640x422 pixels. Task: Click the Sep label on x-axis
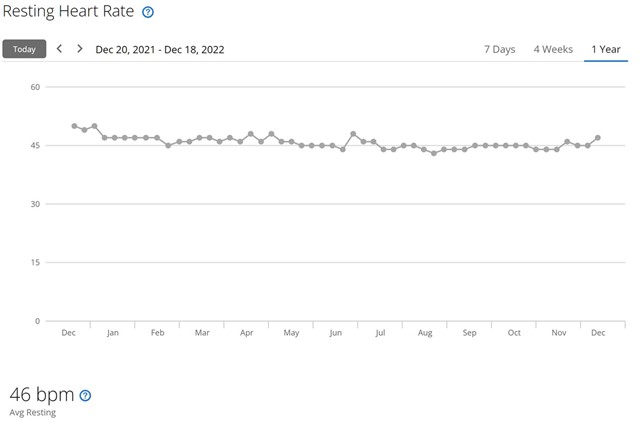[470, 332]
